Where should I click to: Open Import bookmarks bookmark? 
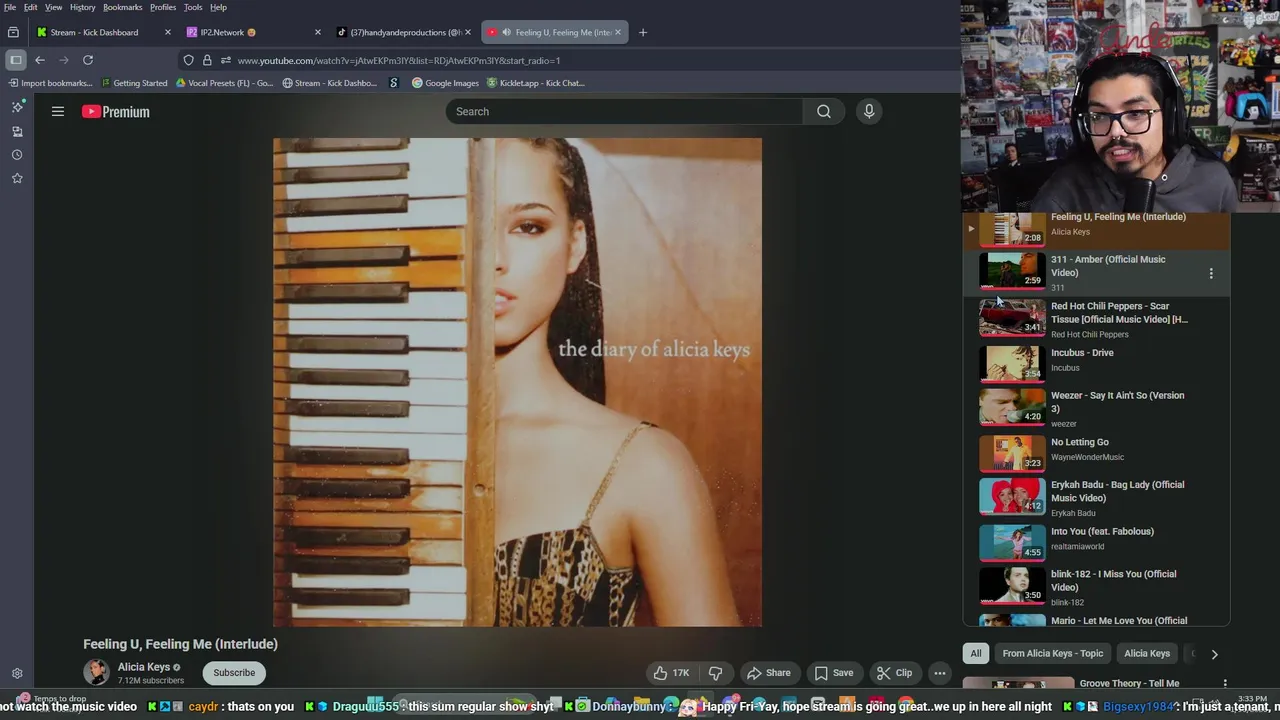[50, 83]
